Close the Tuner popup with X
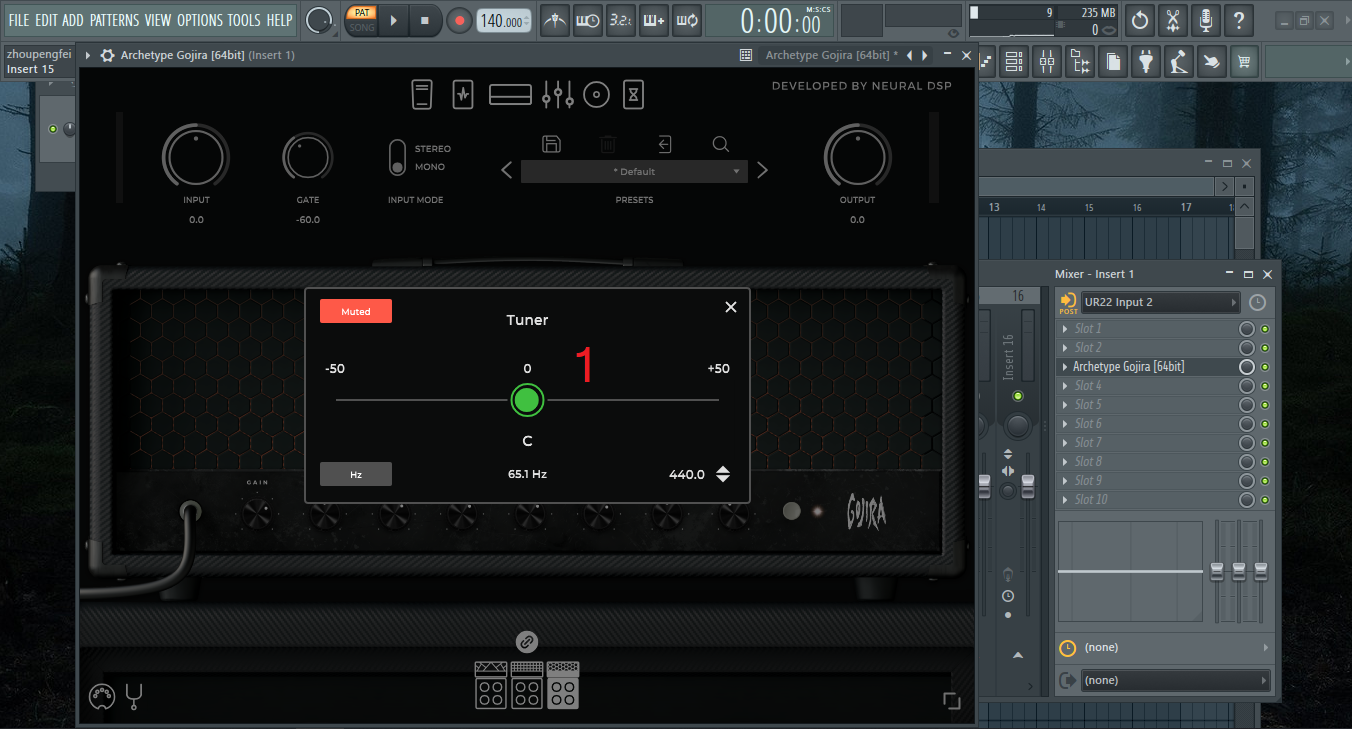1352x729 pixels. pyautogui.click(x=731, y=307)
